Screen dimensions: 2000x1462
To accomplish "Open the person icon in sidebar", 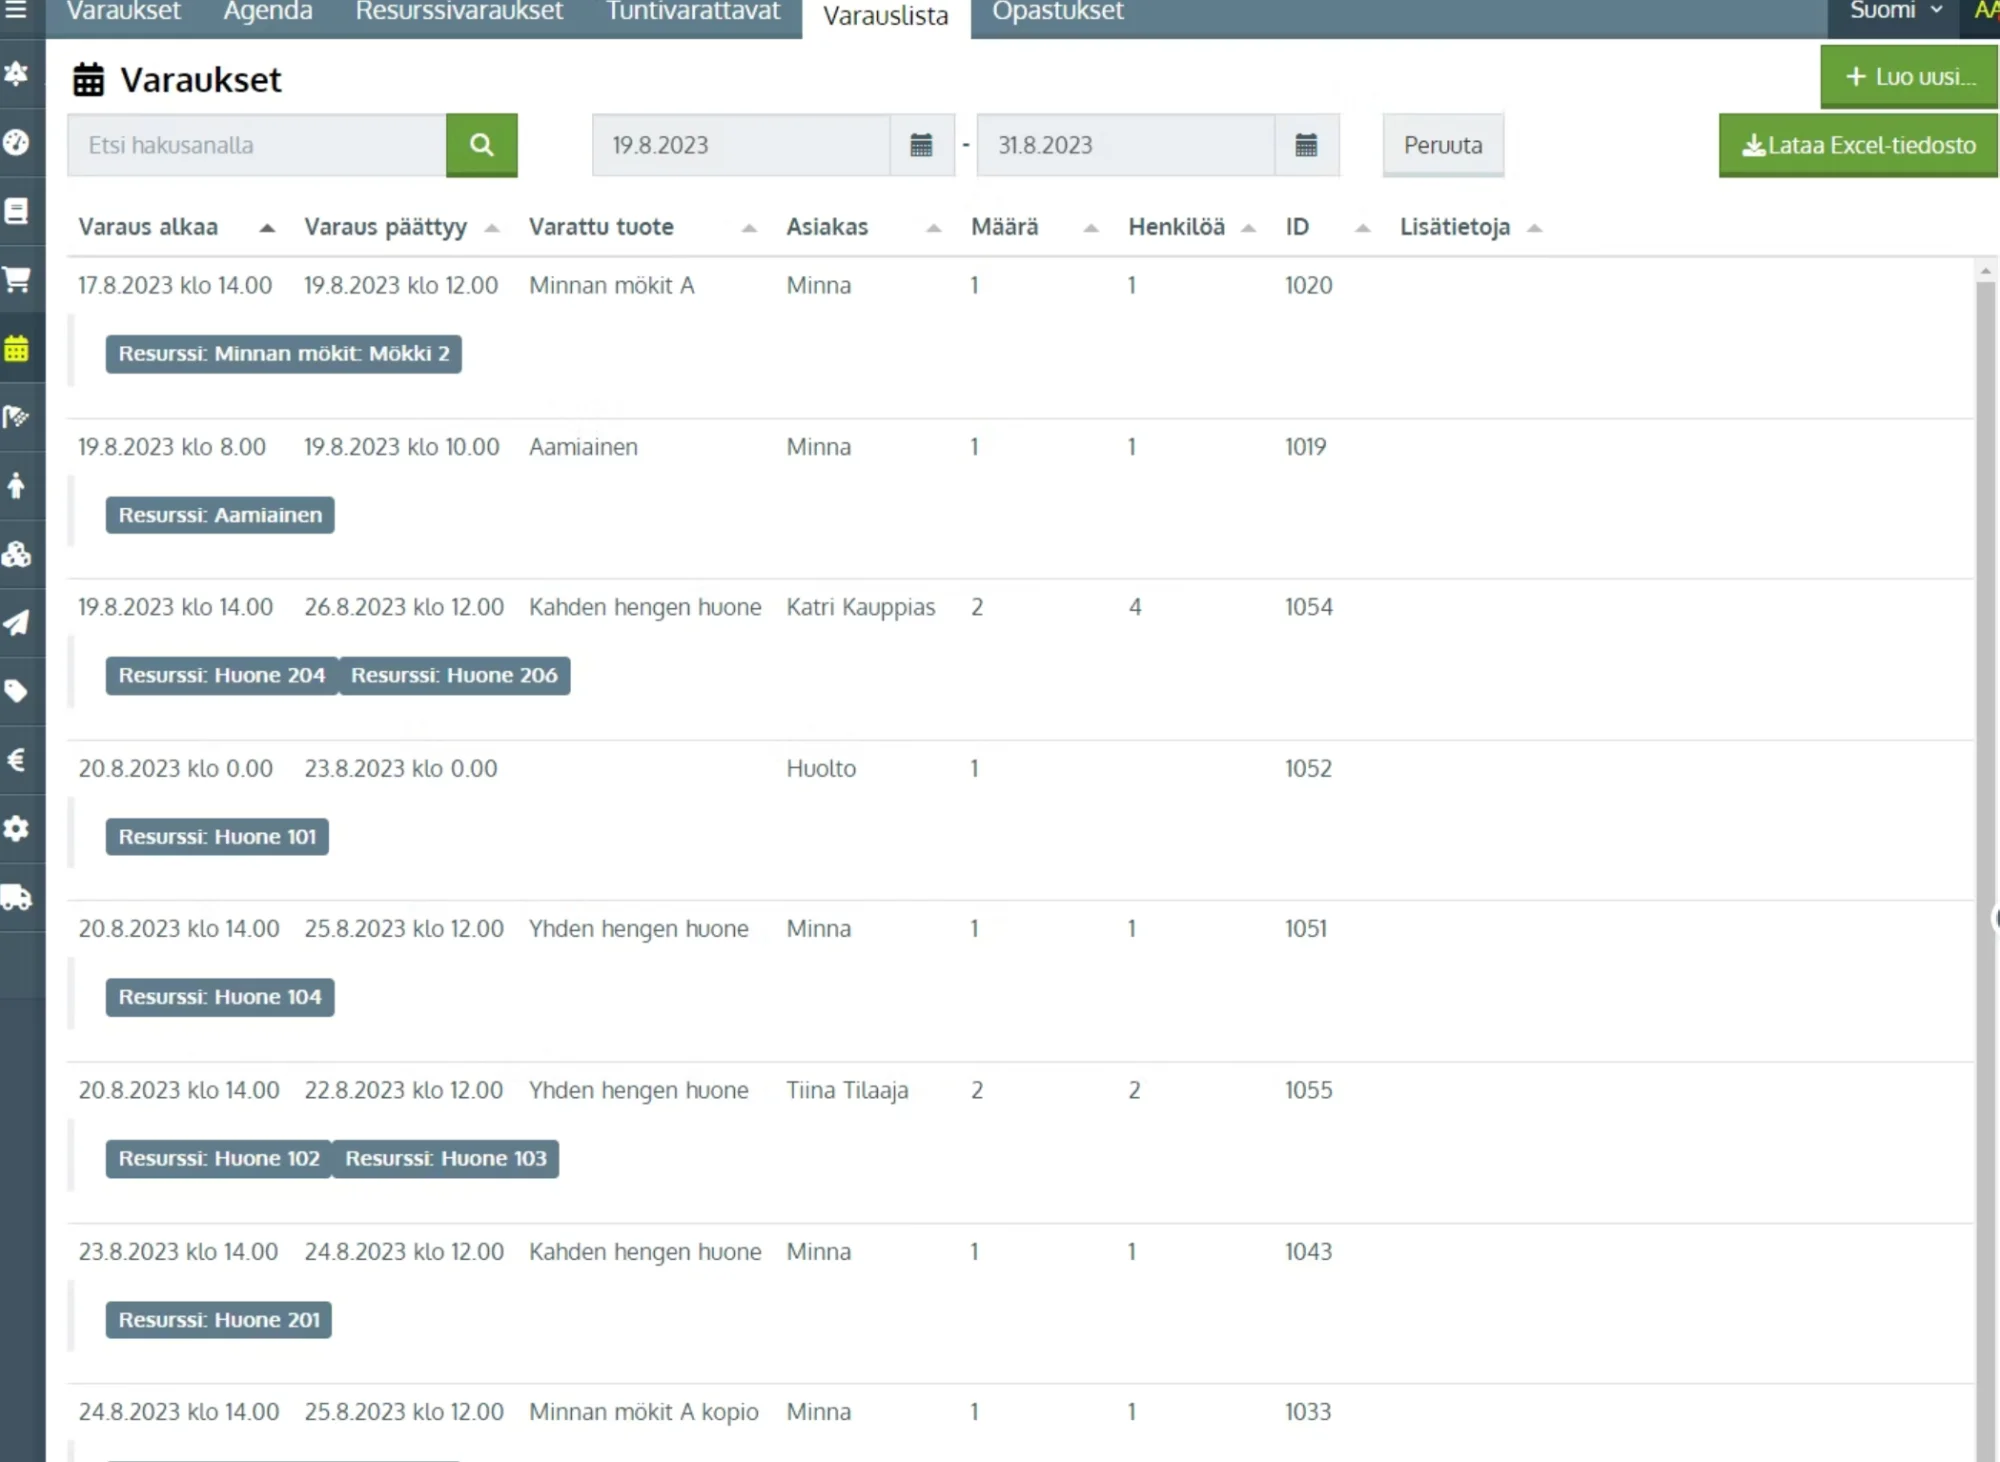I will (16, 486).
